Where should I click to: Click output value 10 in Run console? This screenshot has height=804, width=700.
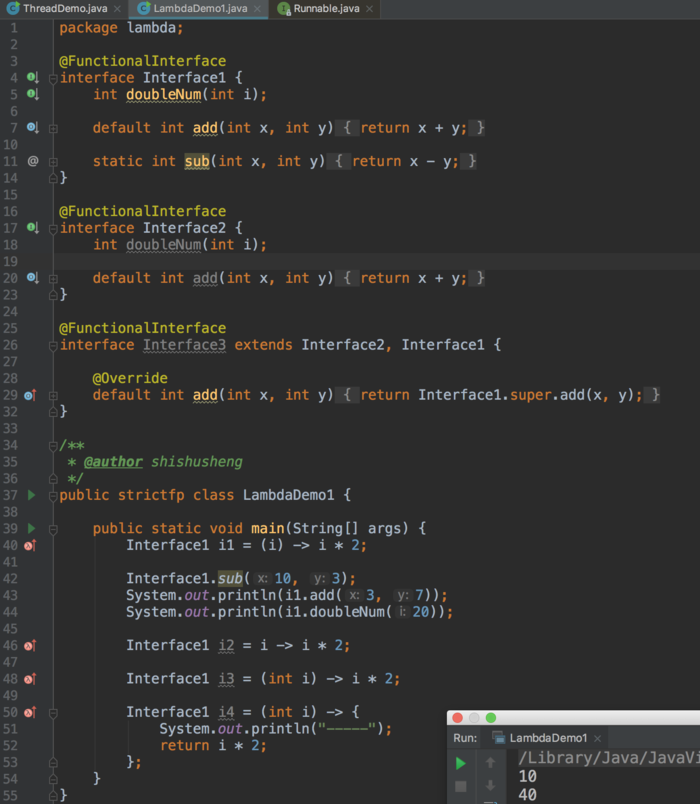(527, 776)
